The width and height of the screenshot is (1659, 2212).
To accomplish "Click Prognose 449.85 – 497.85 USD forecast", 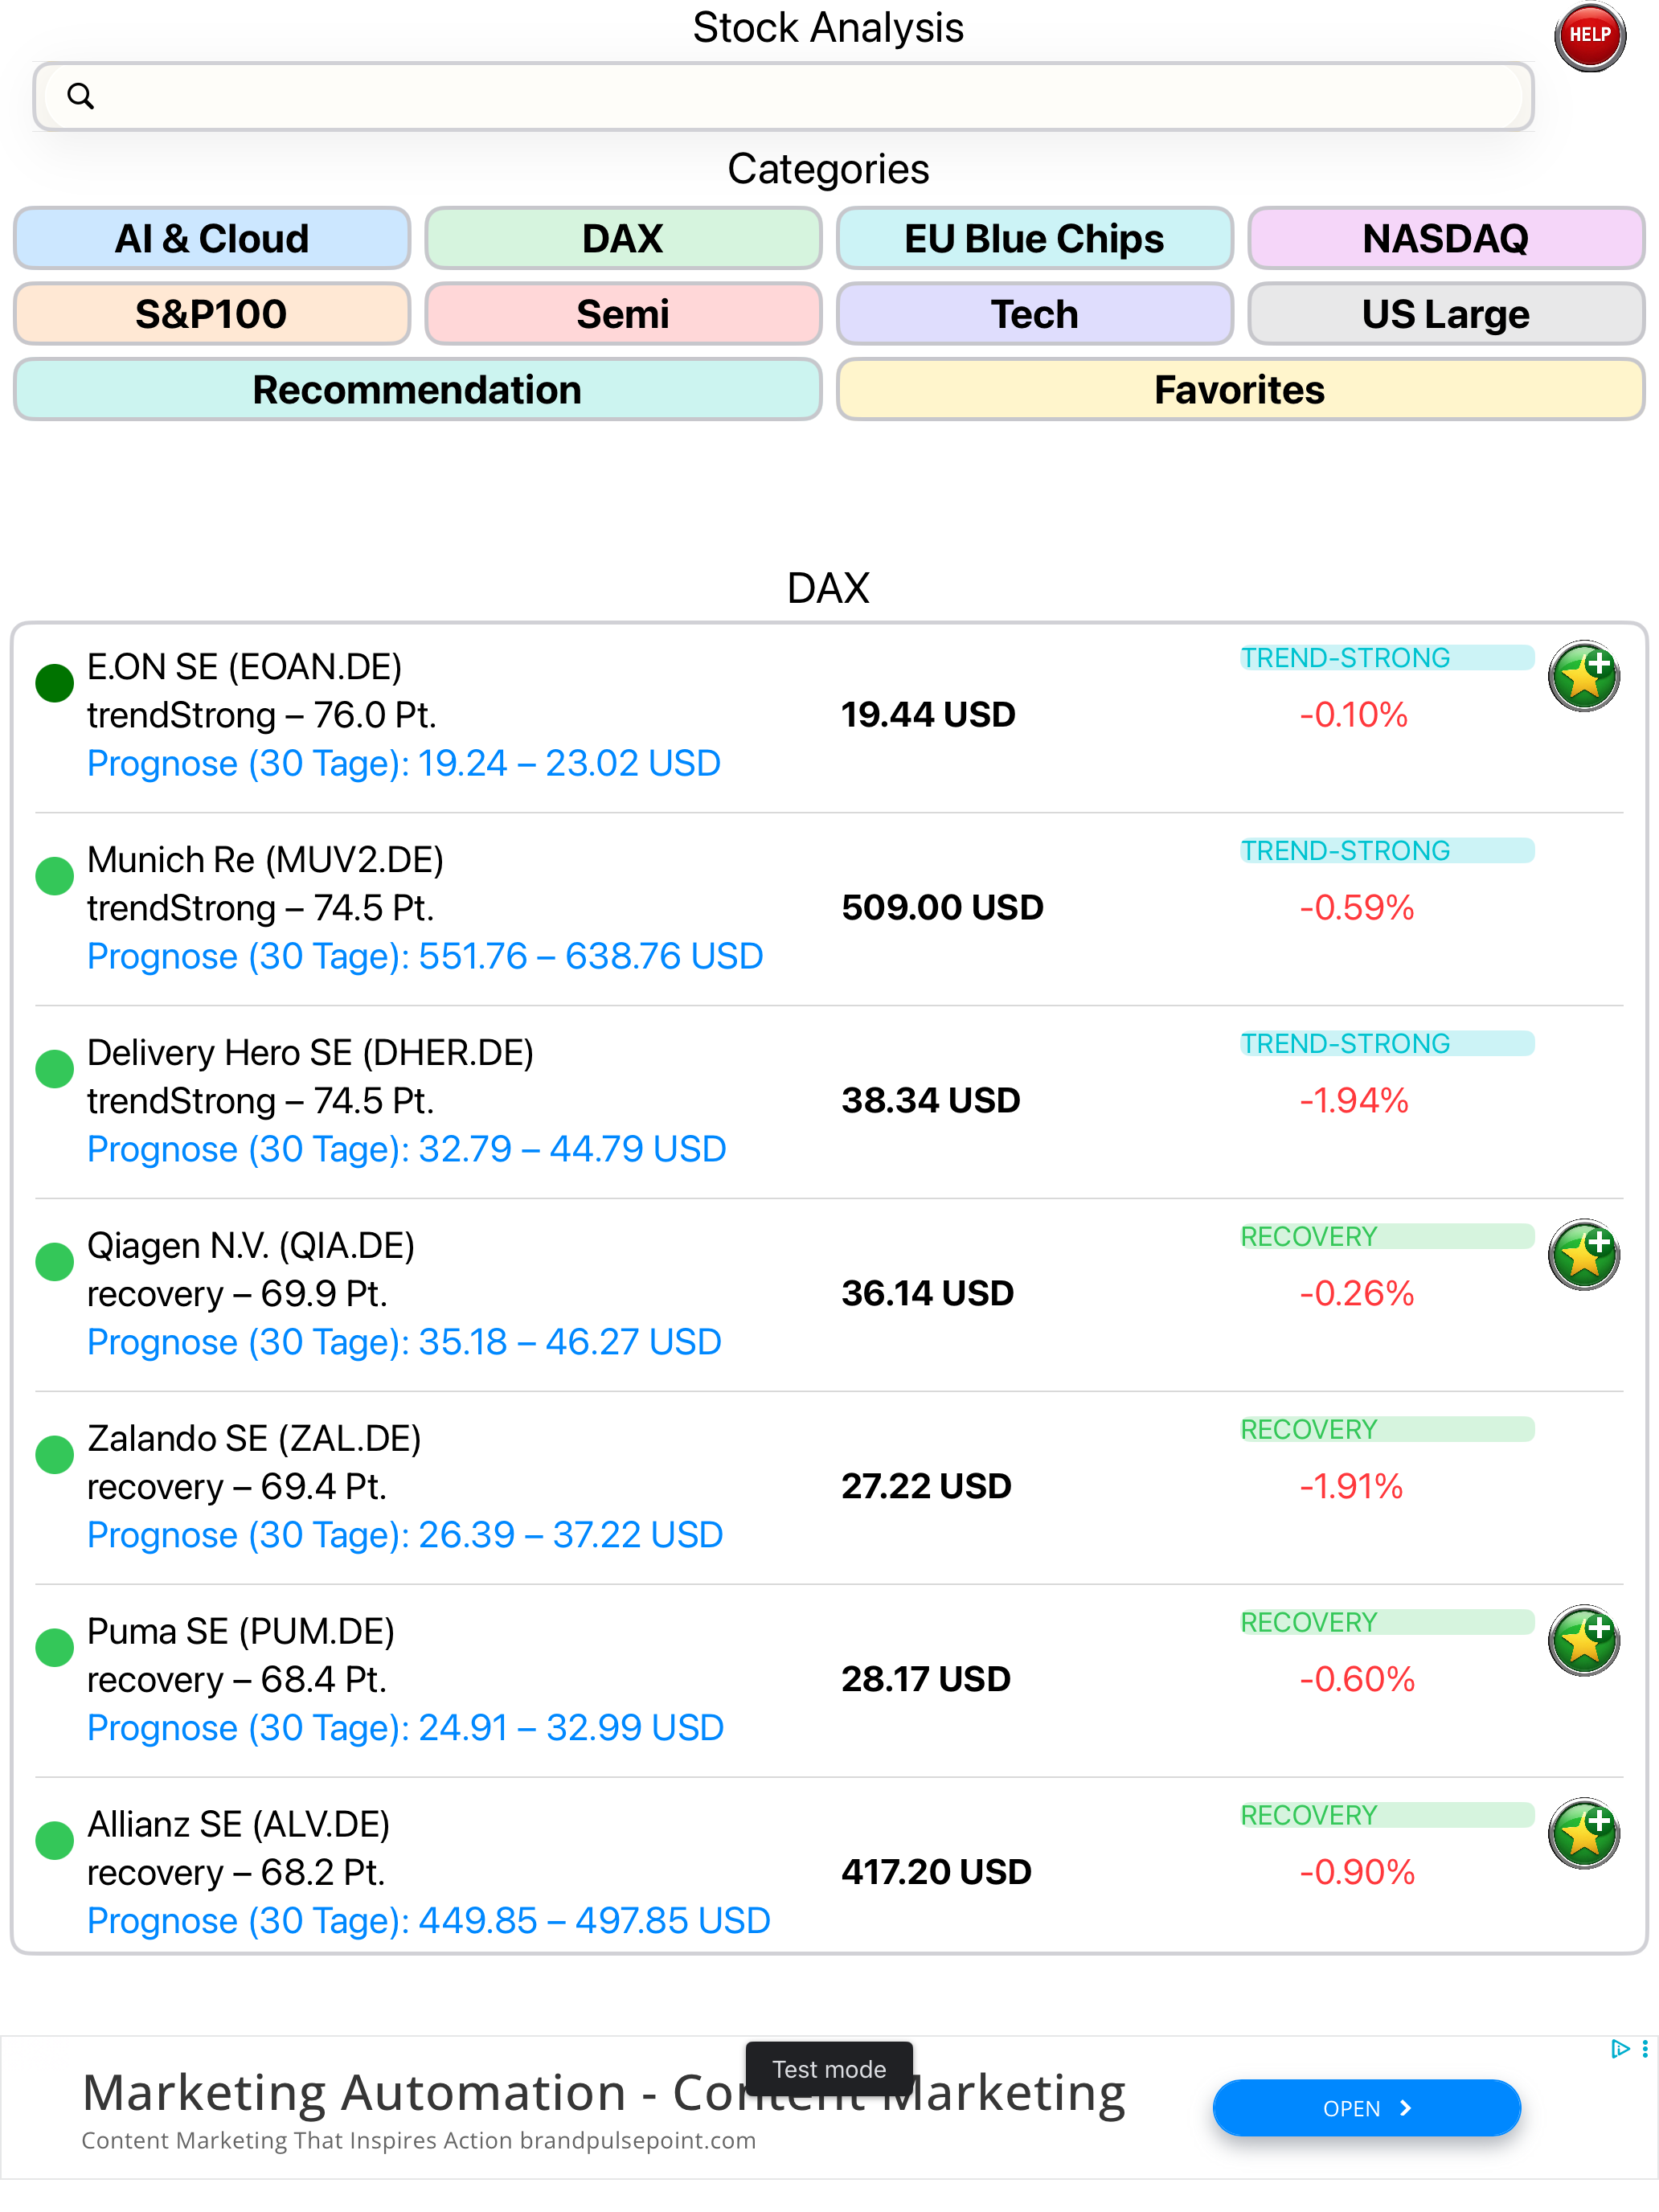I will click(x=428, y=1922).
